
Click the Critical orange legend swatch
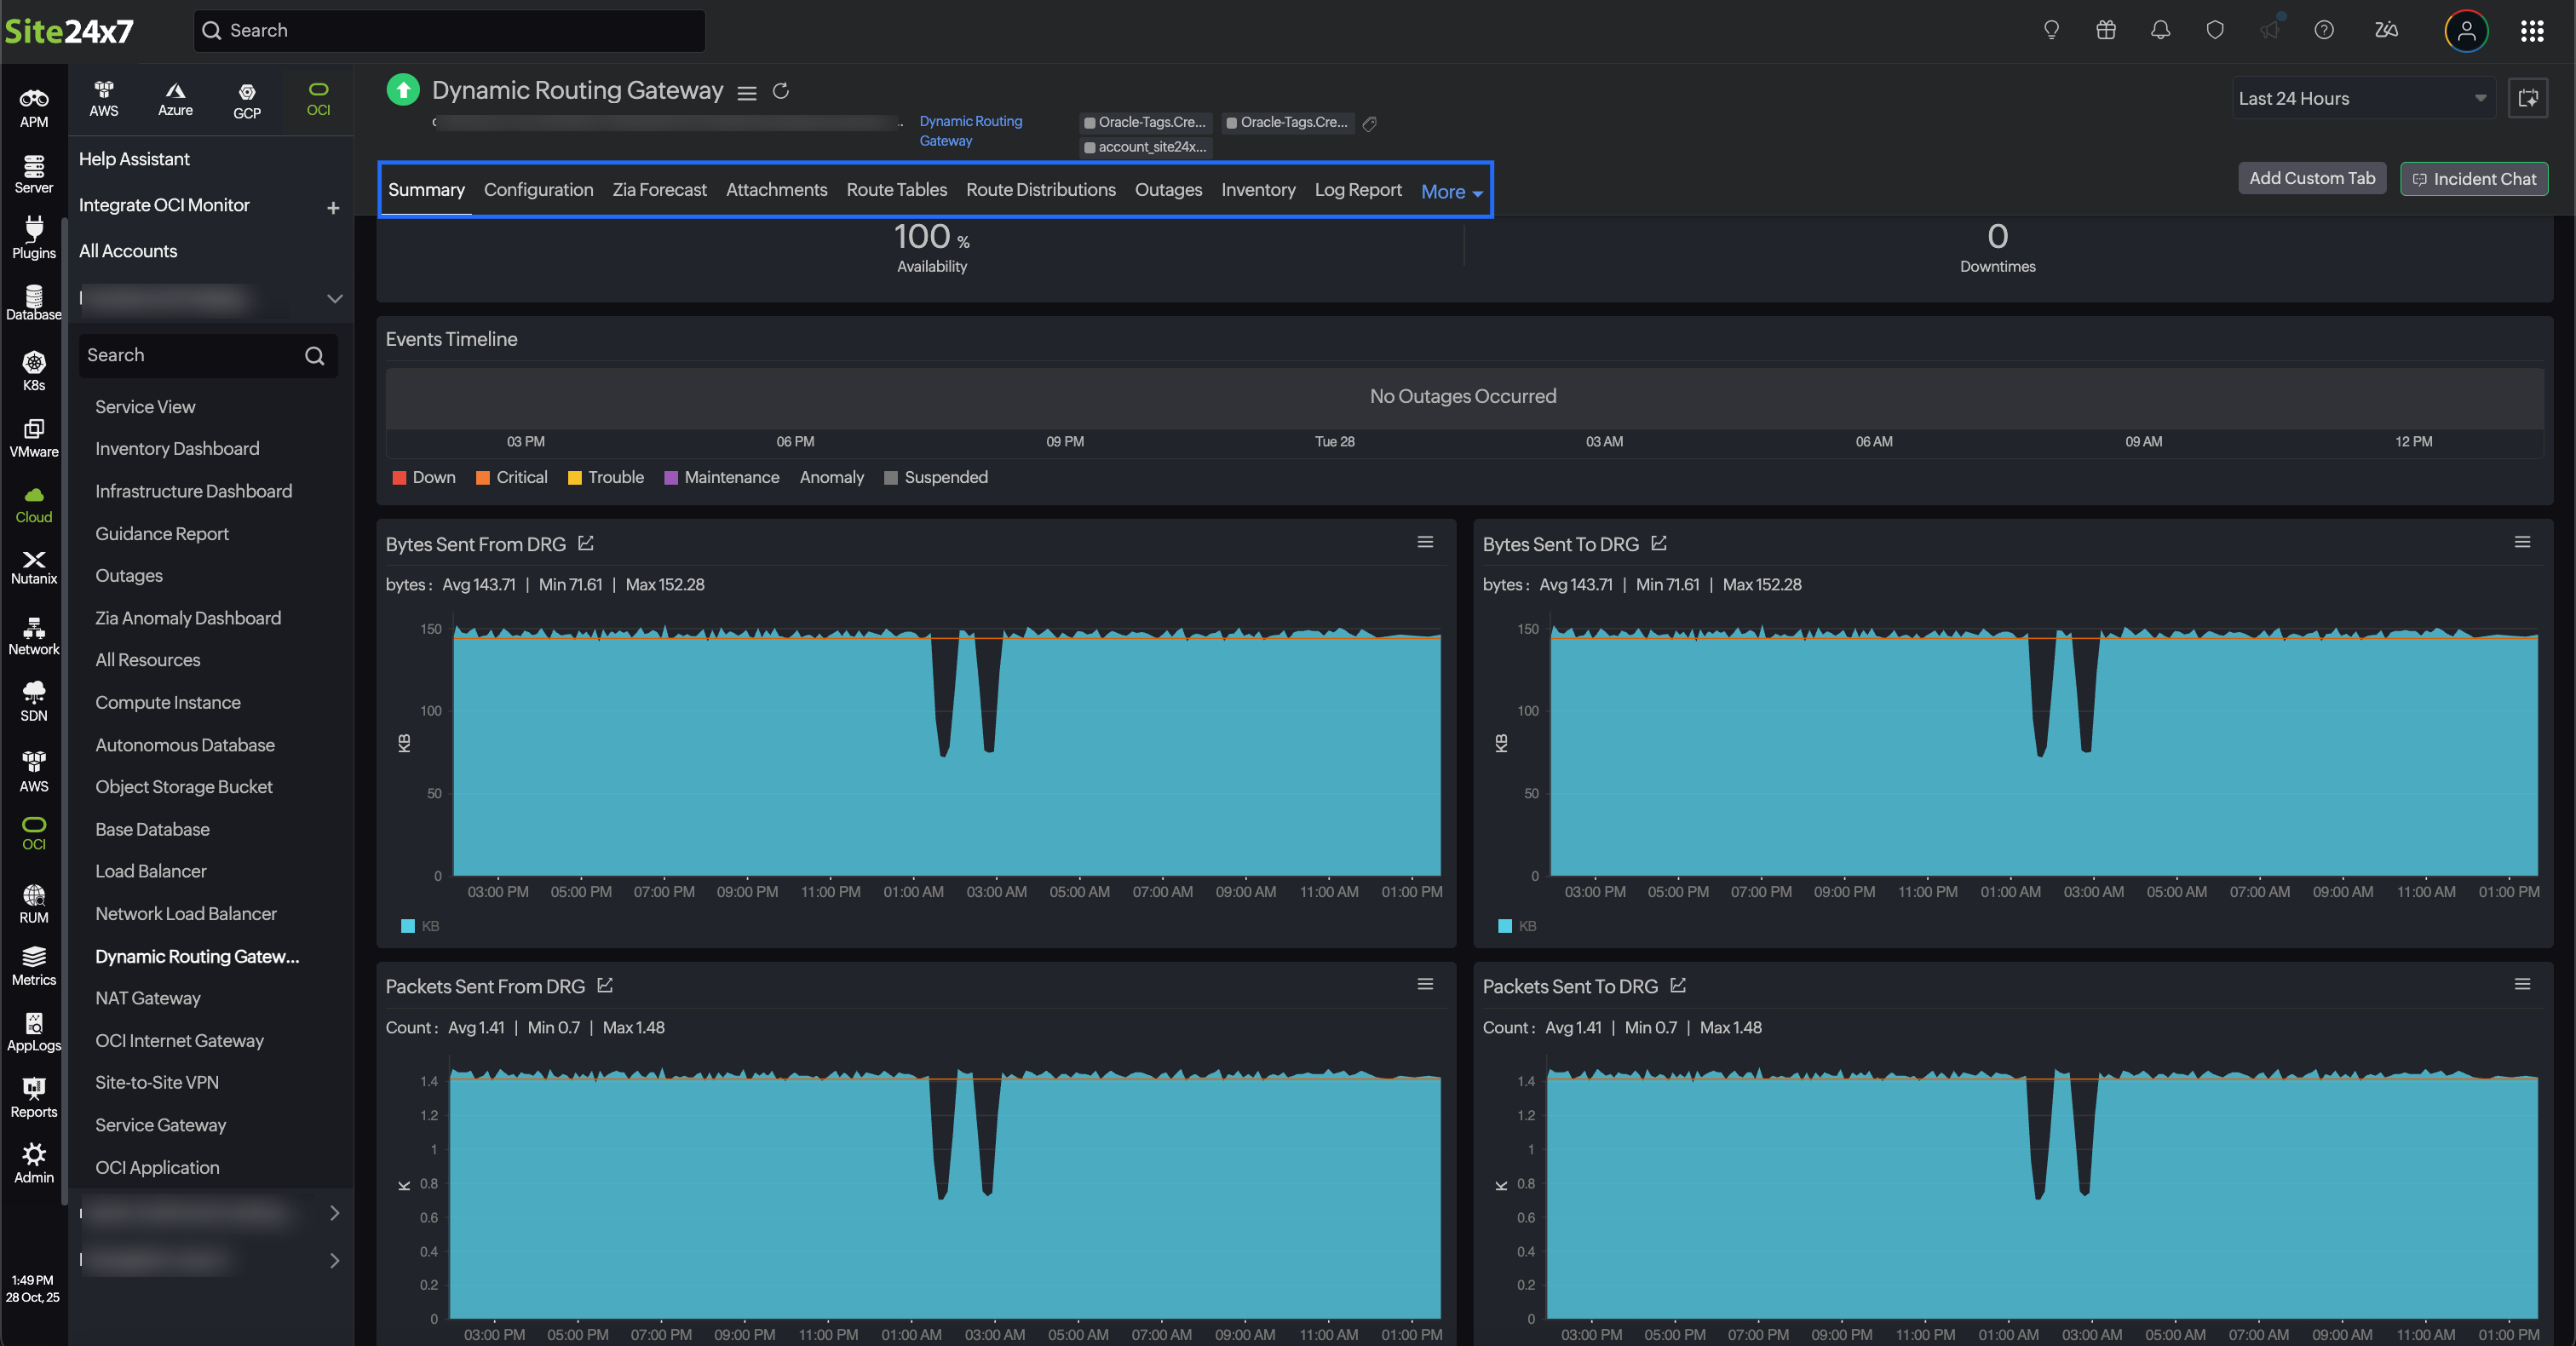483,478
